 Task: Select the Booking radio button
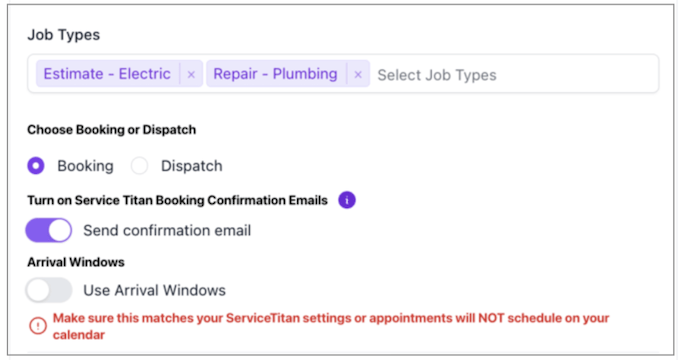point(36,166)
